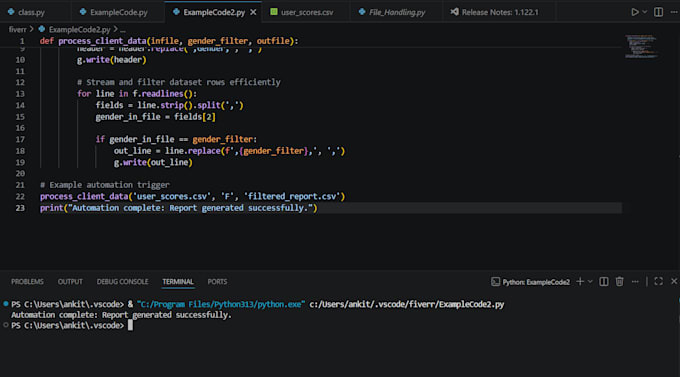The width and height of the screenshot is (680, 377).
Task: Switch to the DEBUG CONSOLE panel
Action: tap(122, 282)
